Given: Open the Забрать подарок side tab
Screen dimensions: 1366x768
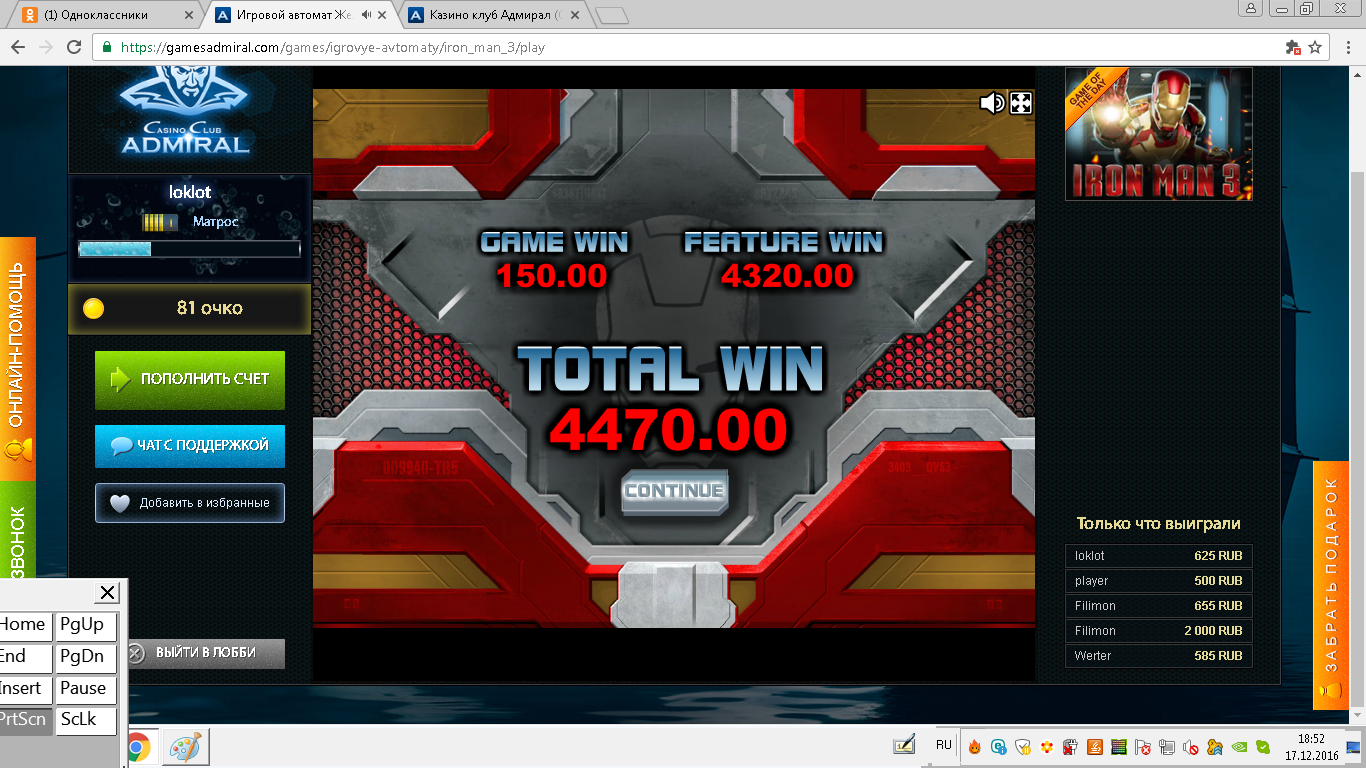Looking at the screenshot, I should [x=1331, y=585].
